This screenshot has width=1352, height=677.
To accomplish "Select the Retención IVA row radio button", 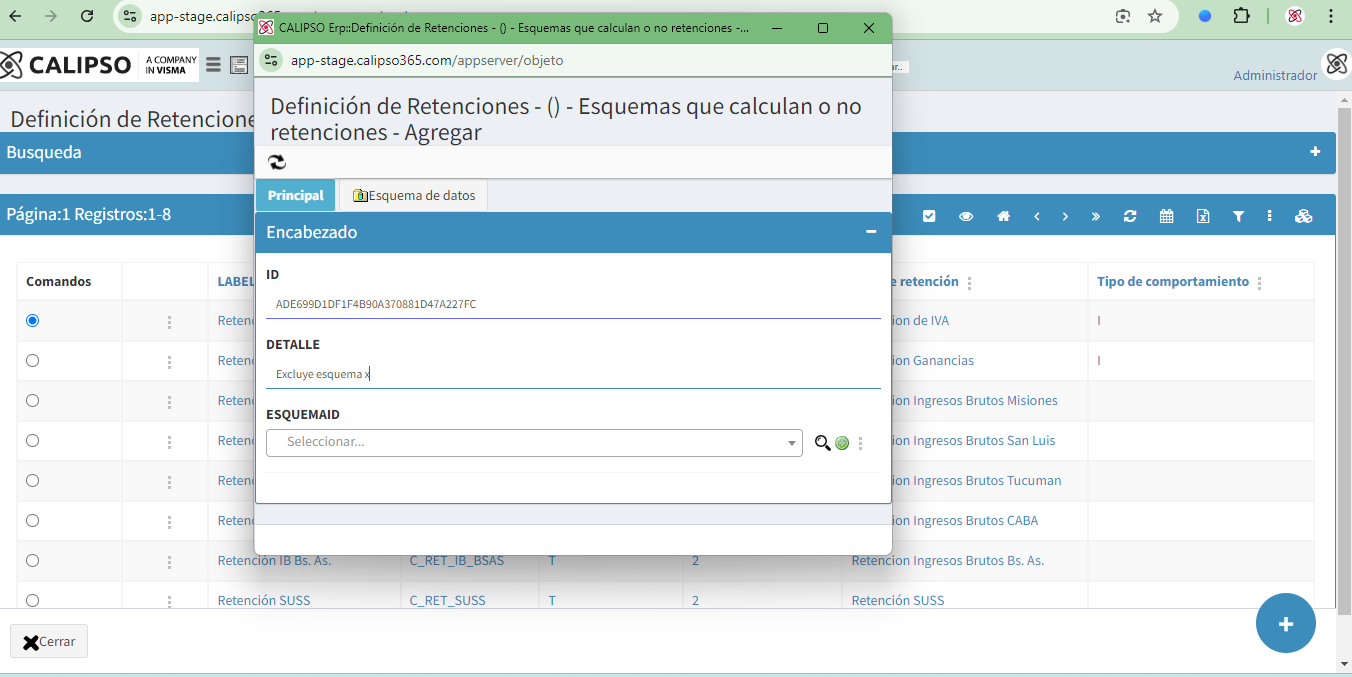I will [33, 320].
